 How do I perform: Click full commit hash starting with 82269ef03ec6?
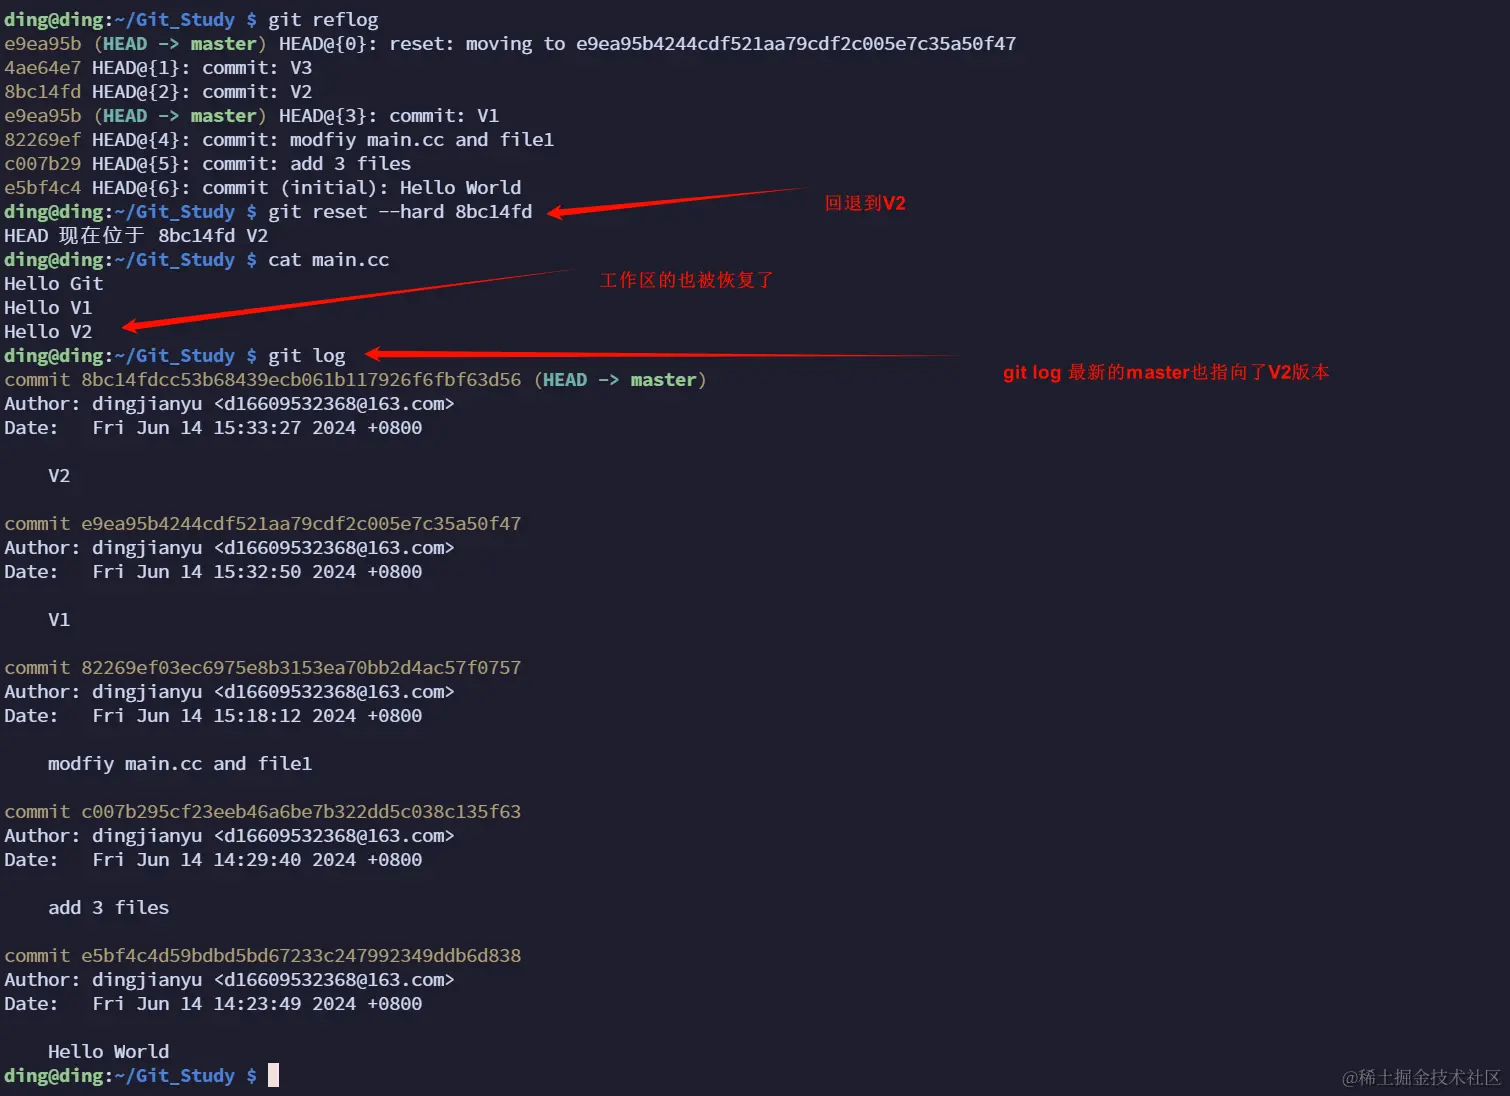301,668
